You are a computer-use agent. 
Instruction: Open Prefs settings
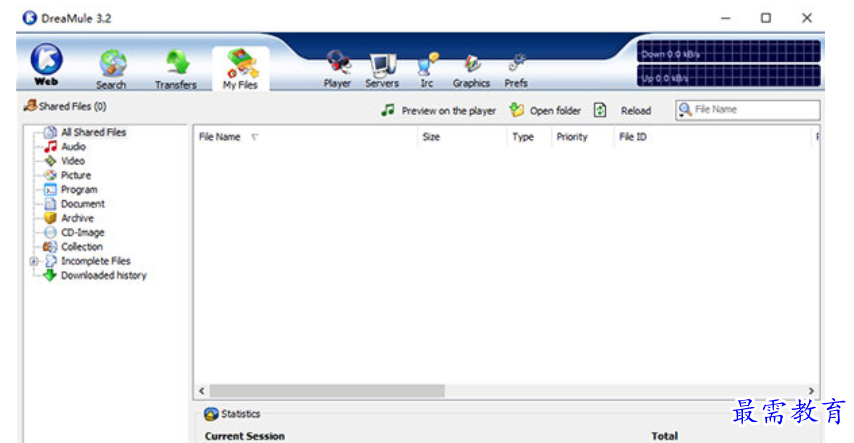tap(516, 69)
